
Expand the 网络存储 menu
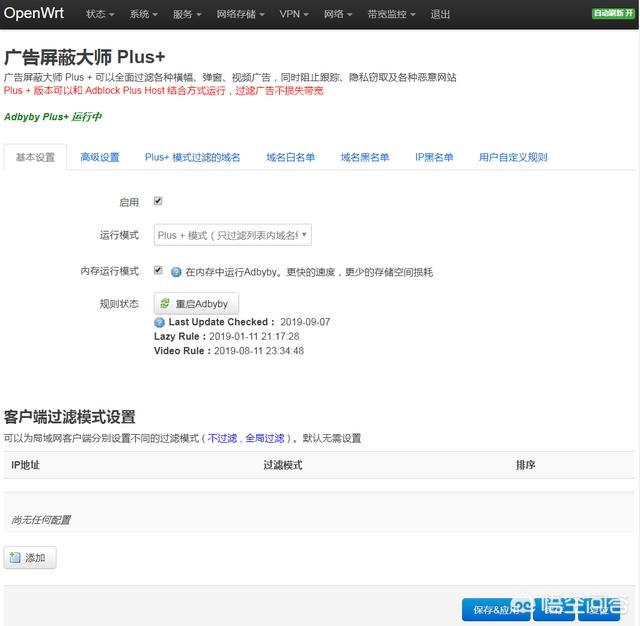point(240,14)
